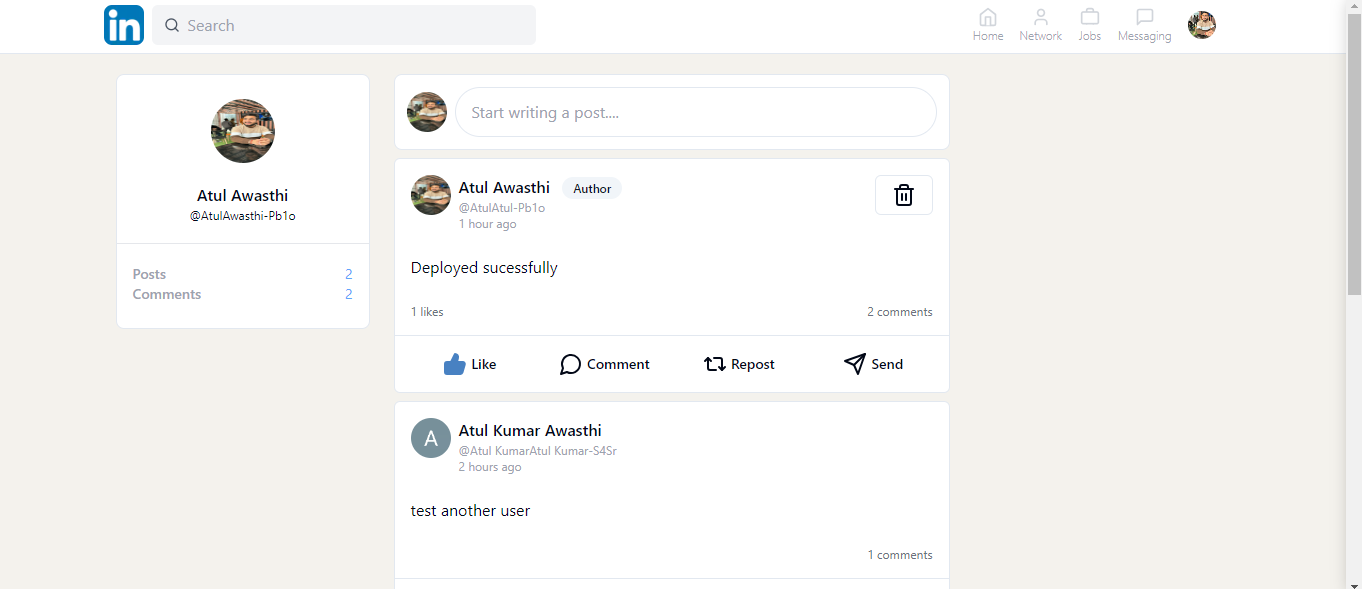This screenshot has width=1362, height=589.
Task: Open the profile avatar in navbar
Action: (x=1201, y=25)
